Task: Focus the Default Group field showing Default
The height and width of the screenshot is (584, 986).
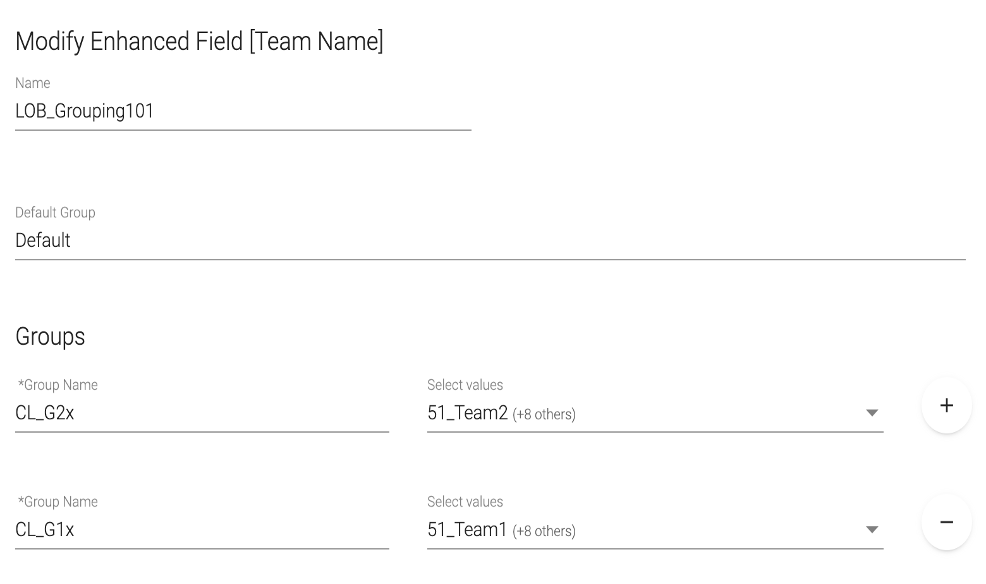Action: click(x=490, y=241)
